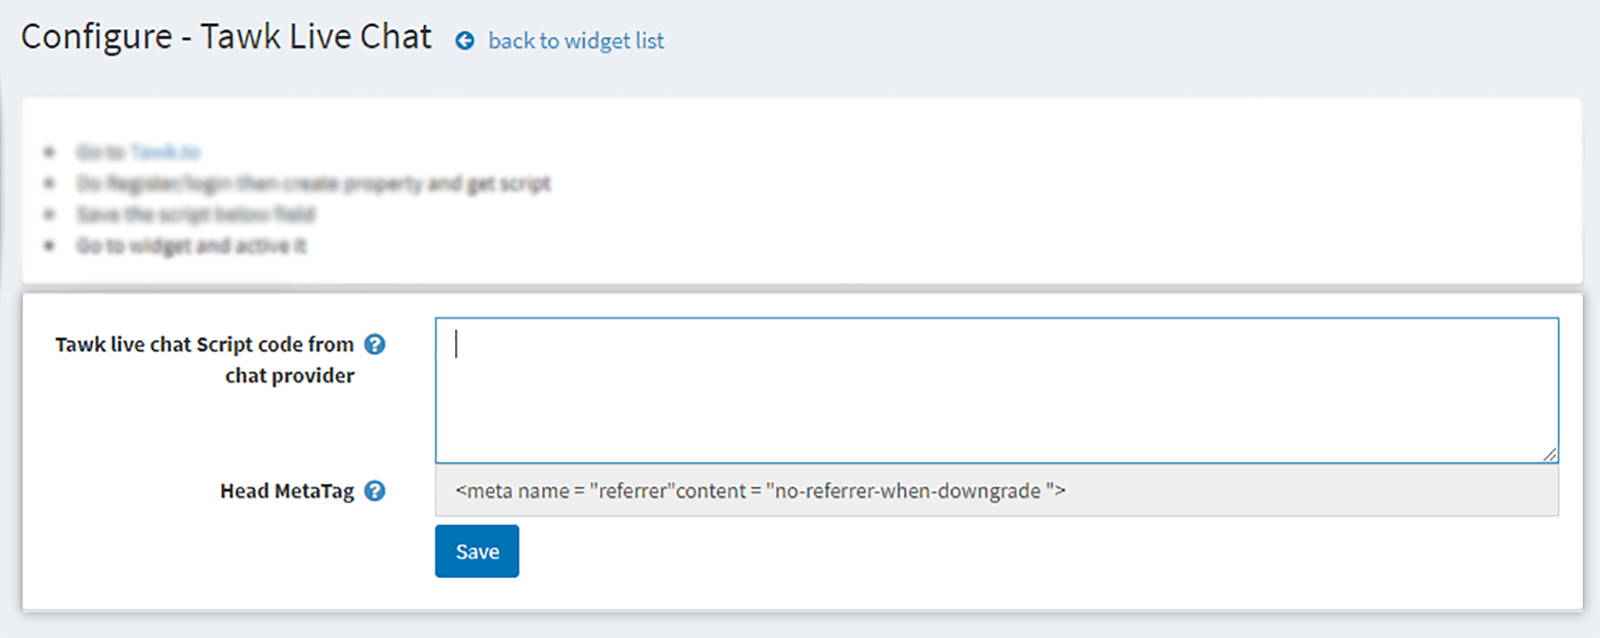The height and width of the screenshot is (638, 1600).
Task: Click the 'no-referrer-when-downgrade' meta tag text
Action: coord(908,491)
